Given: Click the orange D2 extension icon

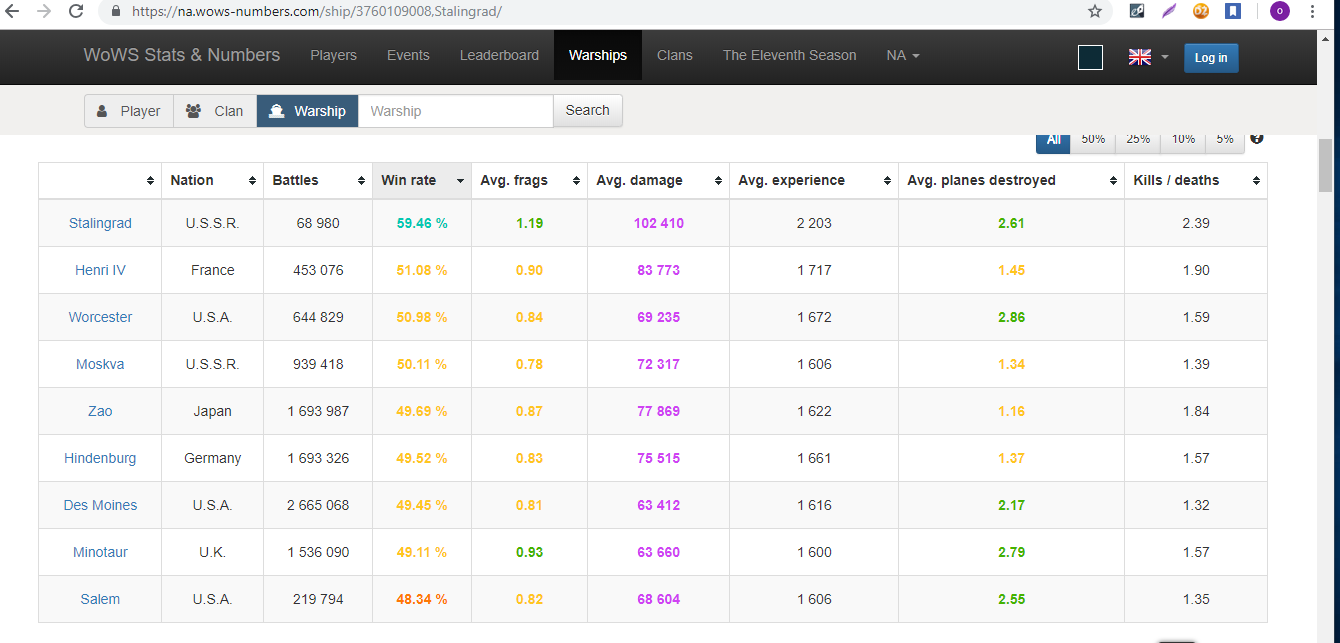Looking at the screenshot, I should (1201, 12).
